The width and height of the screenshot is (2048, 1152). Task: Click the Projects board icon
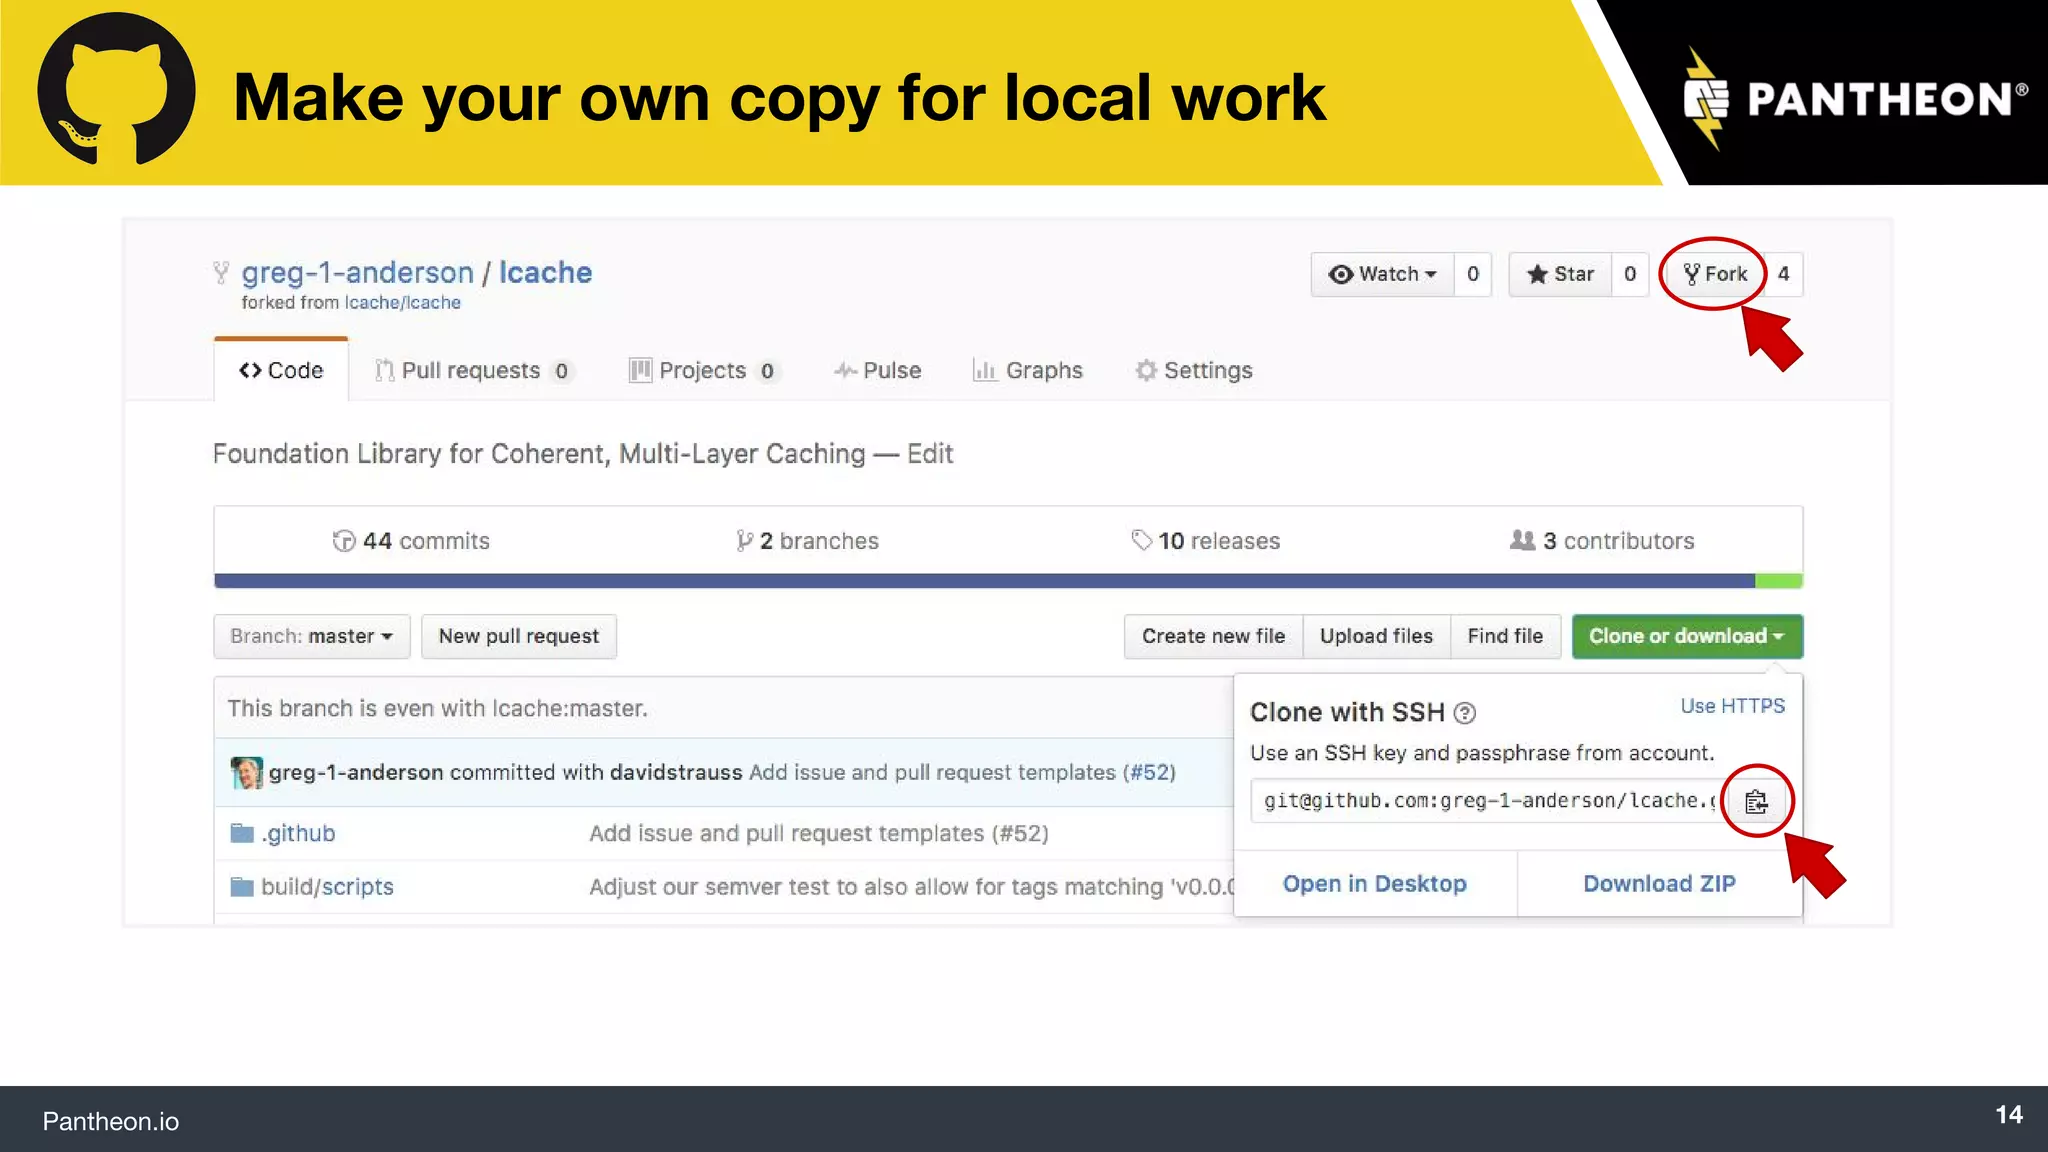point(640,370)
